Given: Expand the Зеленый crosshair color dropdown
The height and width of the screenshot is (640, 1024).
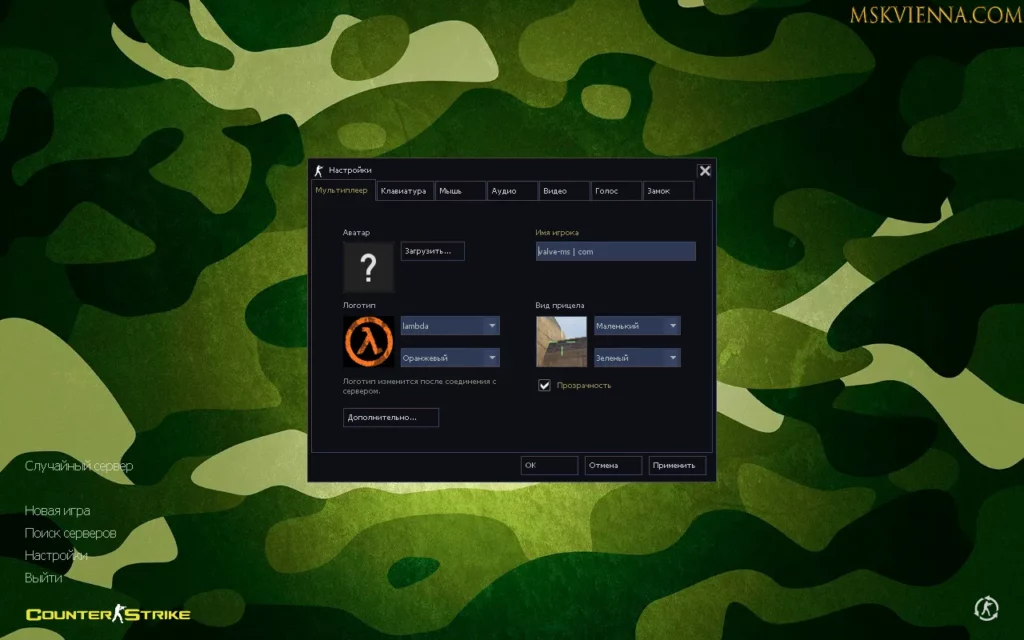Looking at the screenshot, I should click(673, 357).
